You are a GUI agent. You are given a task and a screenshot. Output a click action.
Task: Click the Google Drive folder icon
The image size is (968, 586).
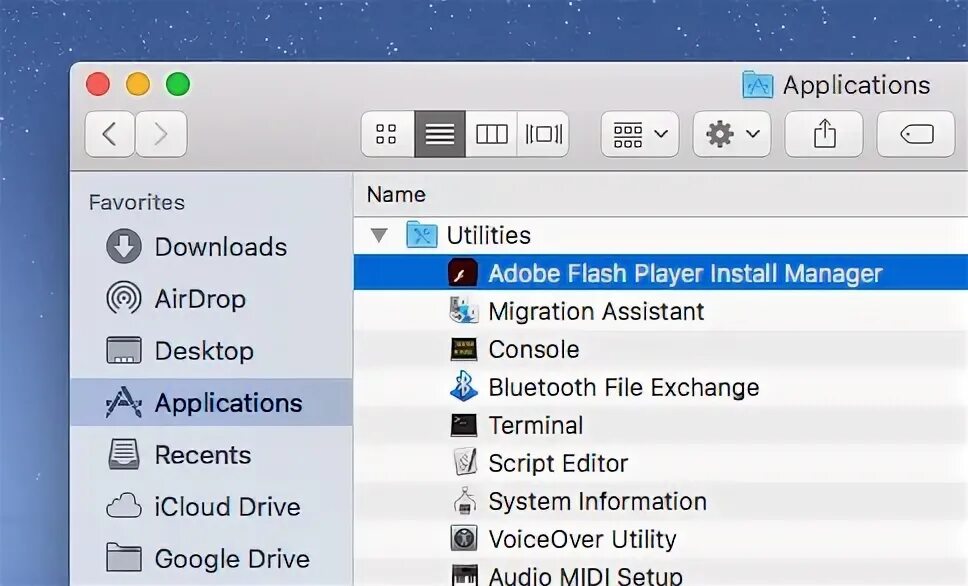[123, 557]
